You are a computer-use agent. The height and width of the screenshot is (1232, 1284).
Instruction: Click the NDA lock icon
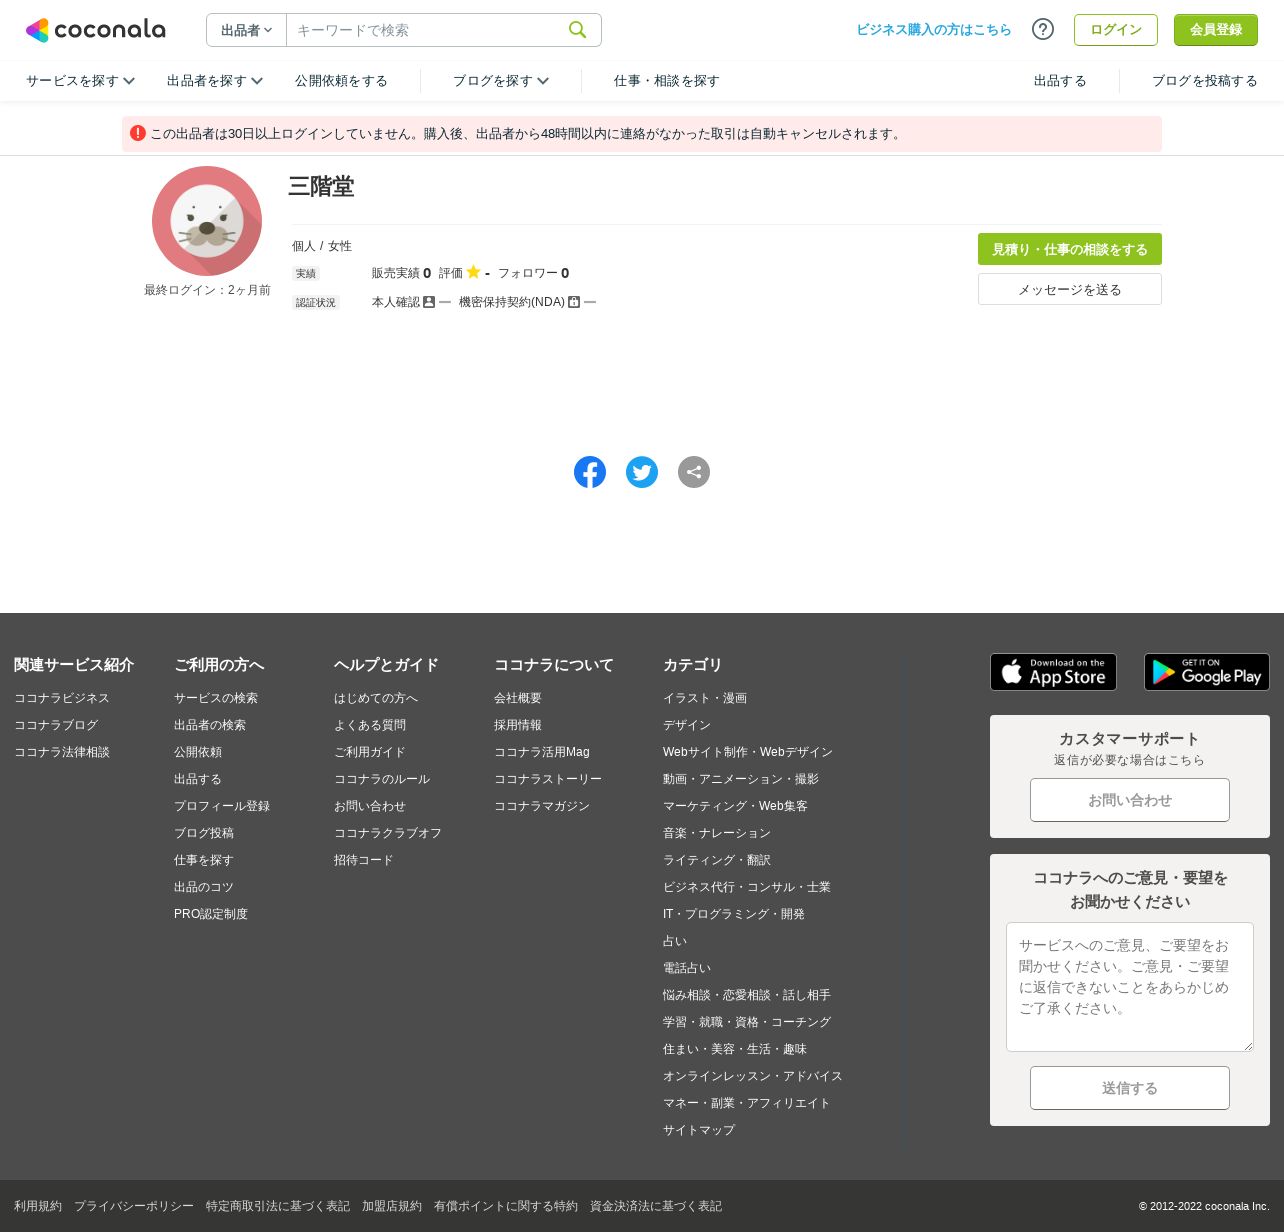[574, 302]
